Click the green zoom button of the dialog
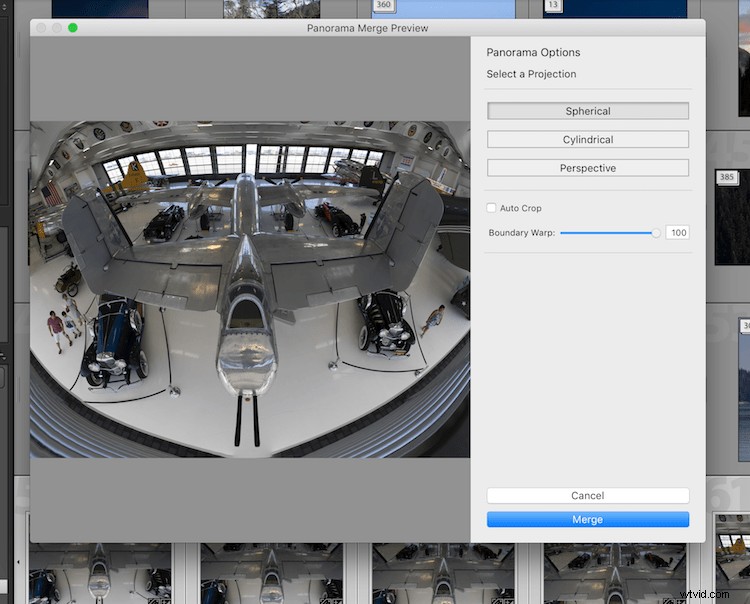 point(73,28)
